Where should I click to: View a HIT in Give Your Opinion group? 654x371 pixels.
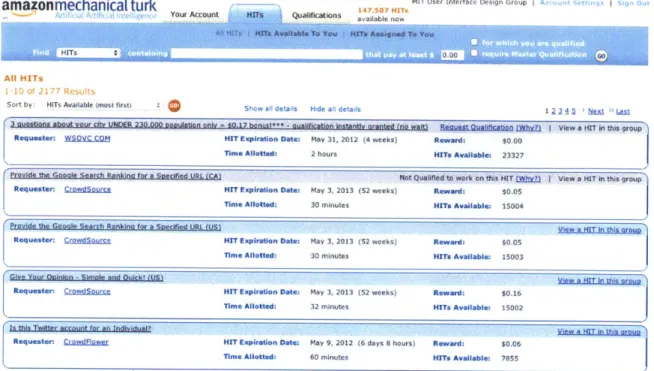pos(599,281)
